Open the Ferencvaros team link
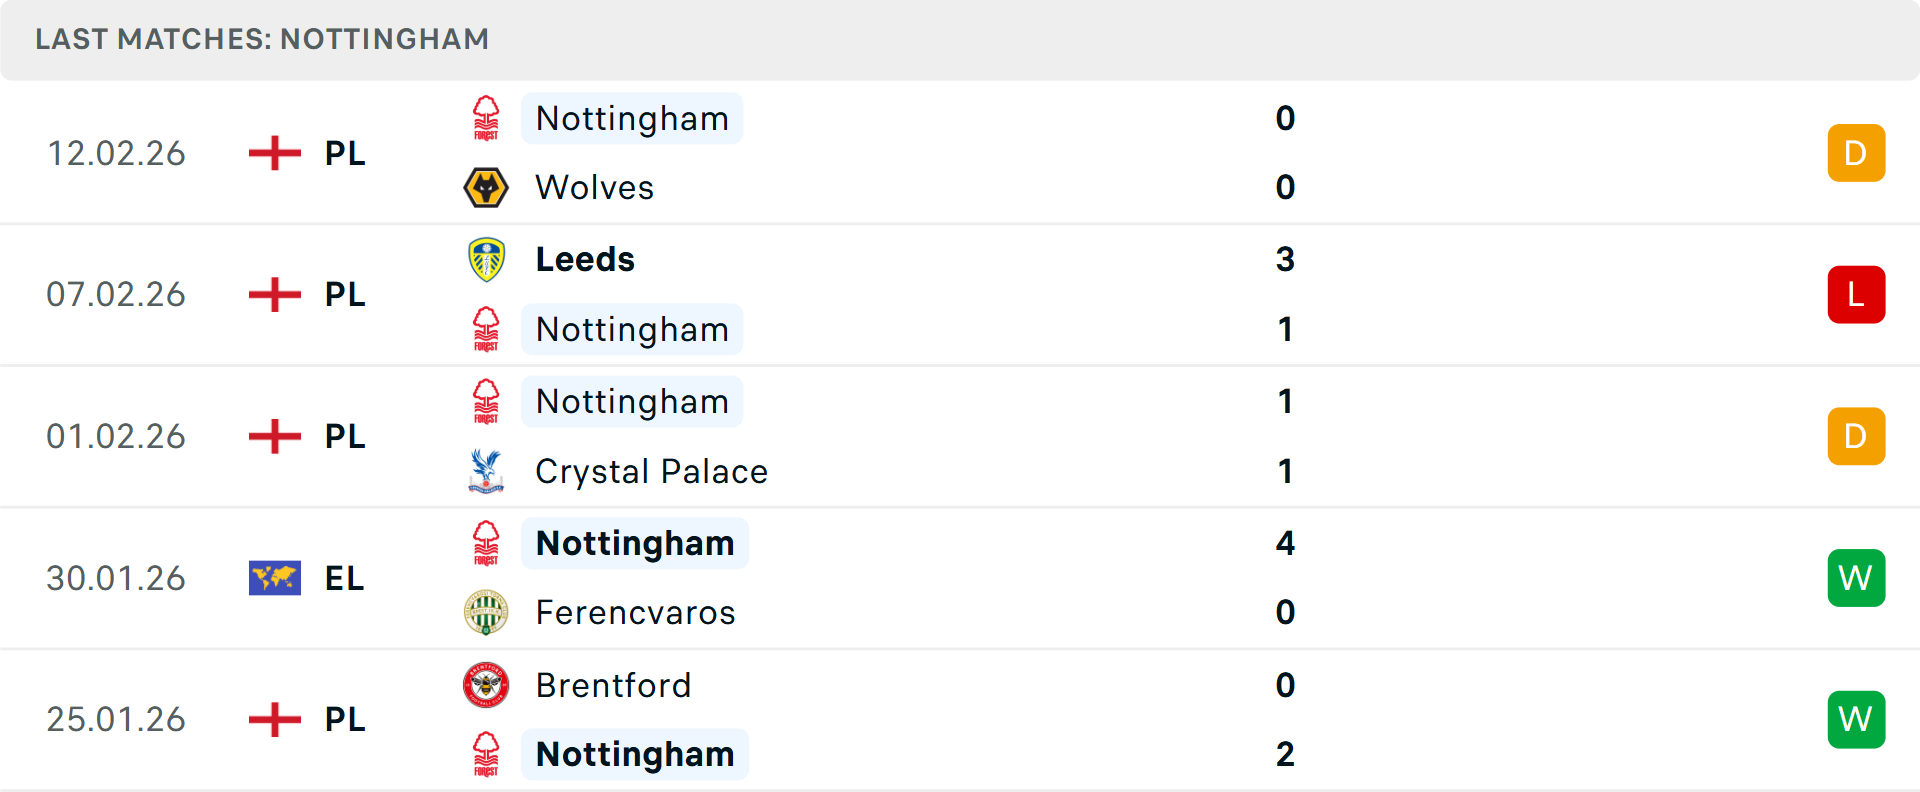This screenshot has width=1920, height=792. pos(635,612)
